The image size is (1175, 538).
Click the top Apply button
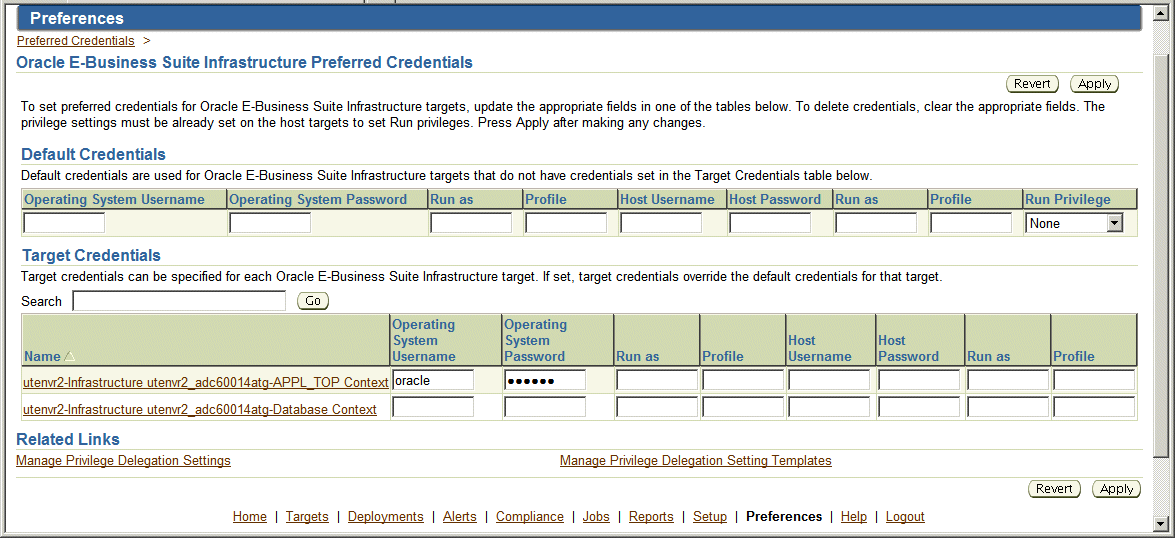[x=1094, y=84]
